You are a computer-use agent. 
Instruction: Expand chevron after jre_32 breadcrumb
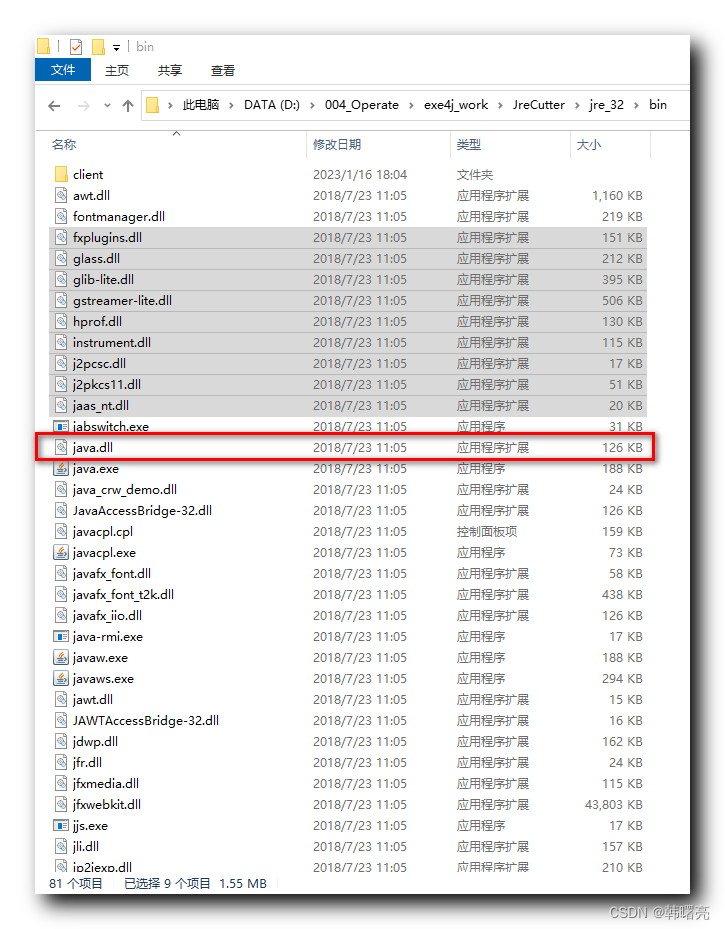(x=636, y=105)
